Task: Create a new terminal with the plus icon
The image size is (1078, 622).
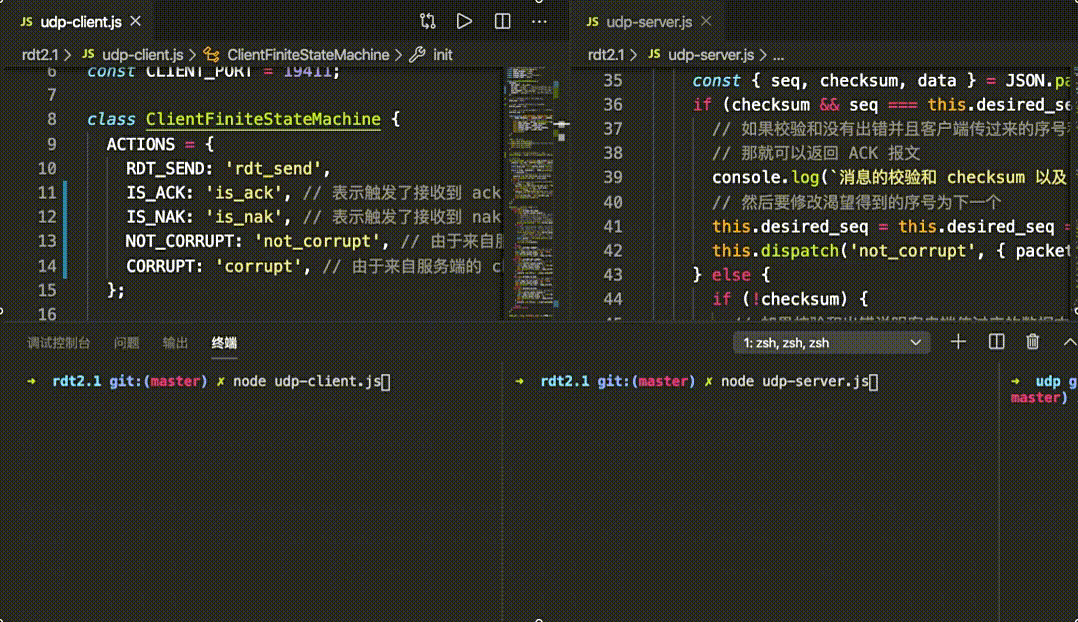Action: pyautogui.click(x=957, y=341)
